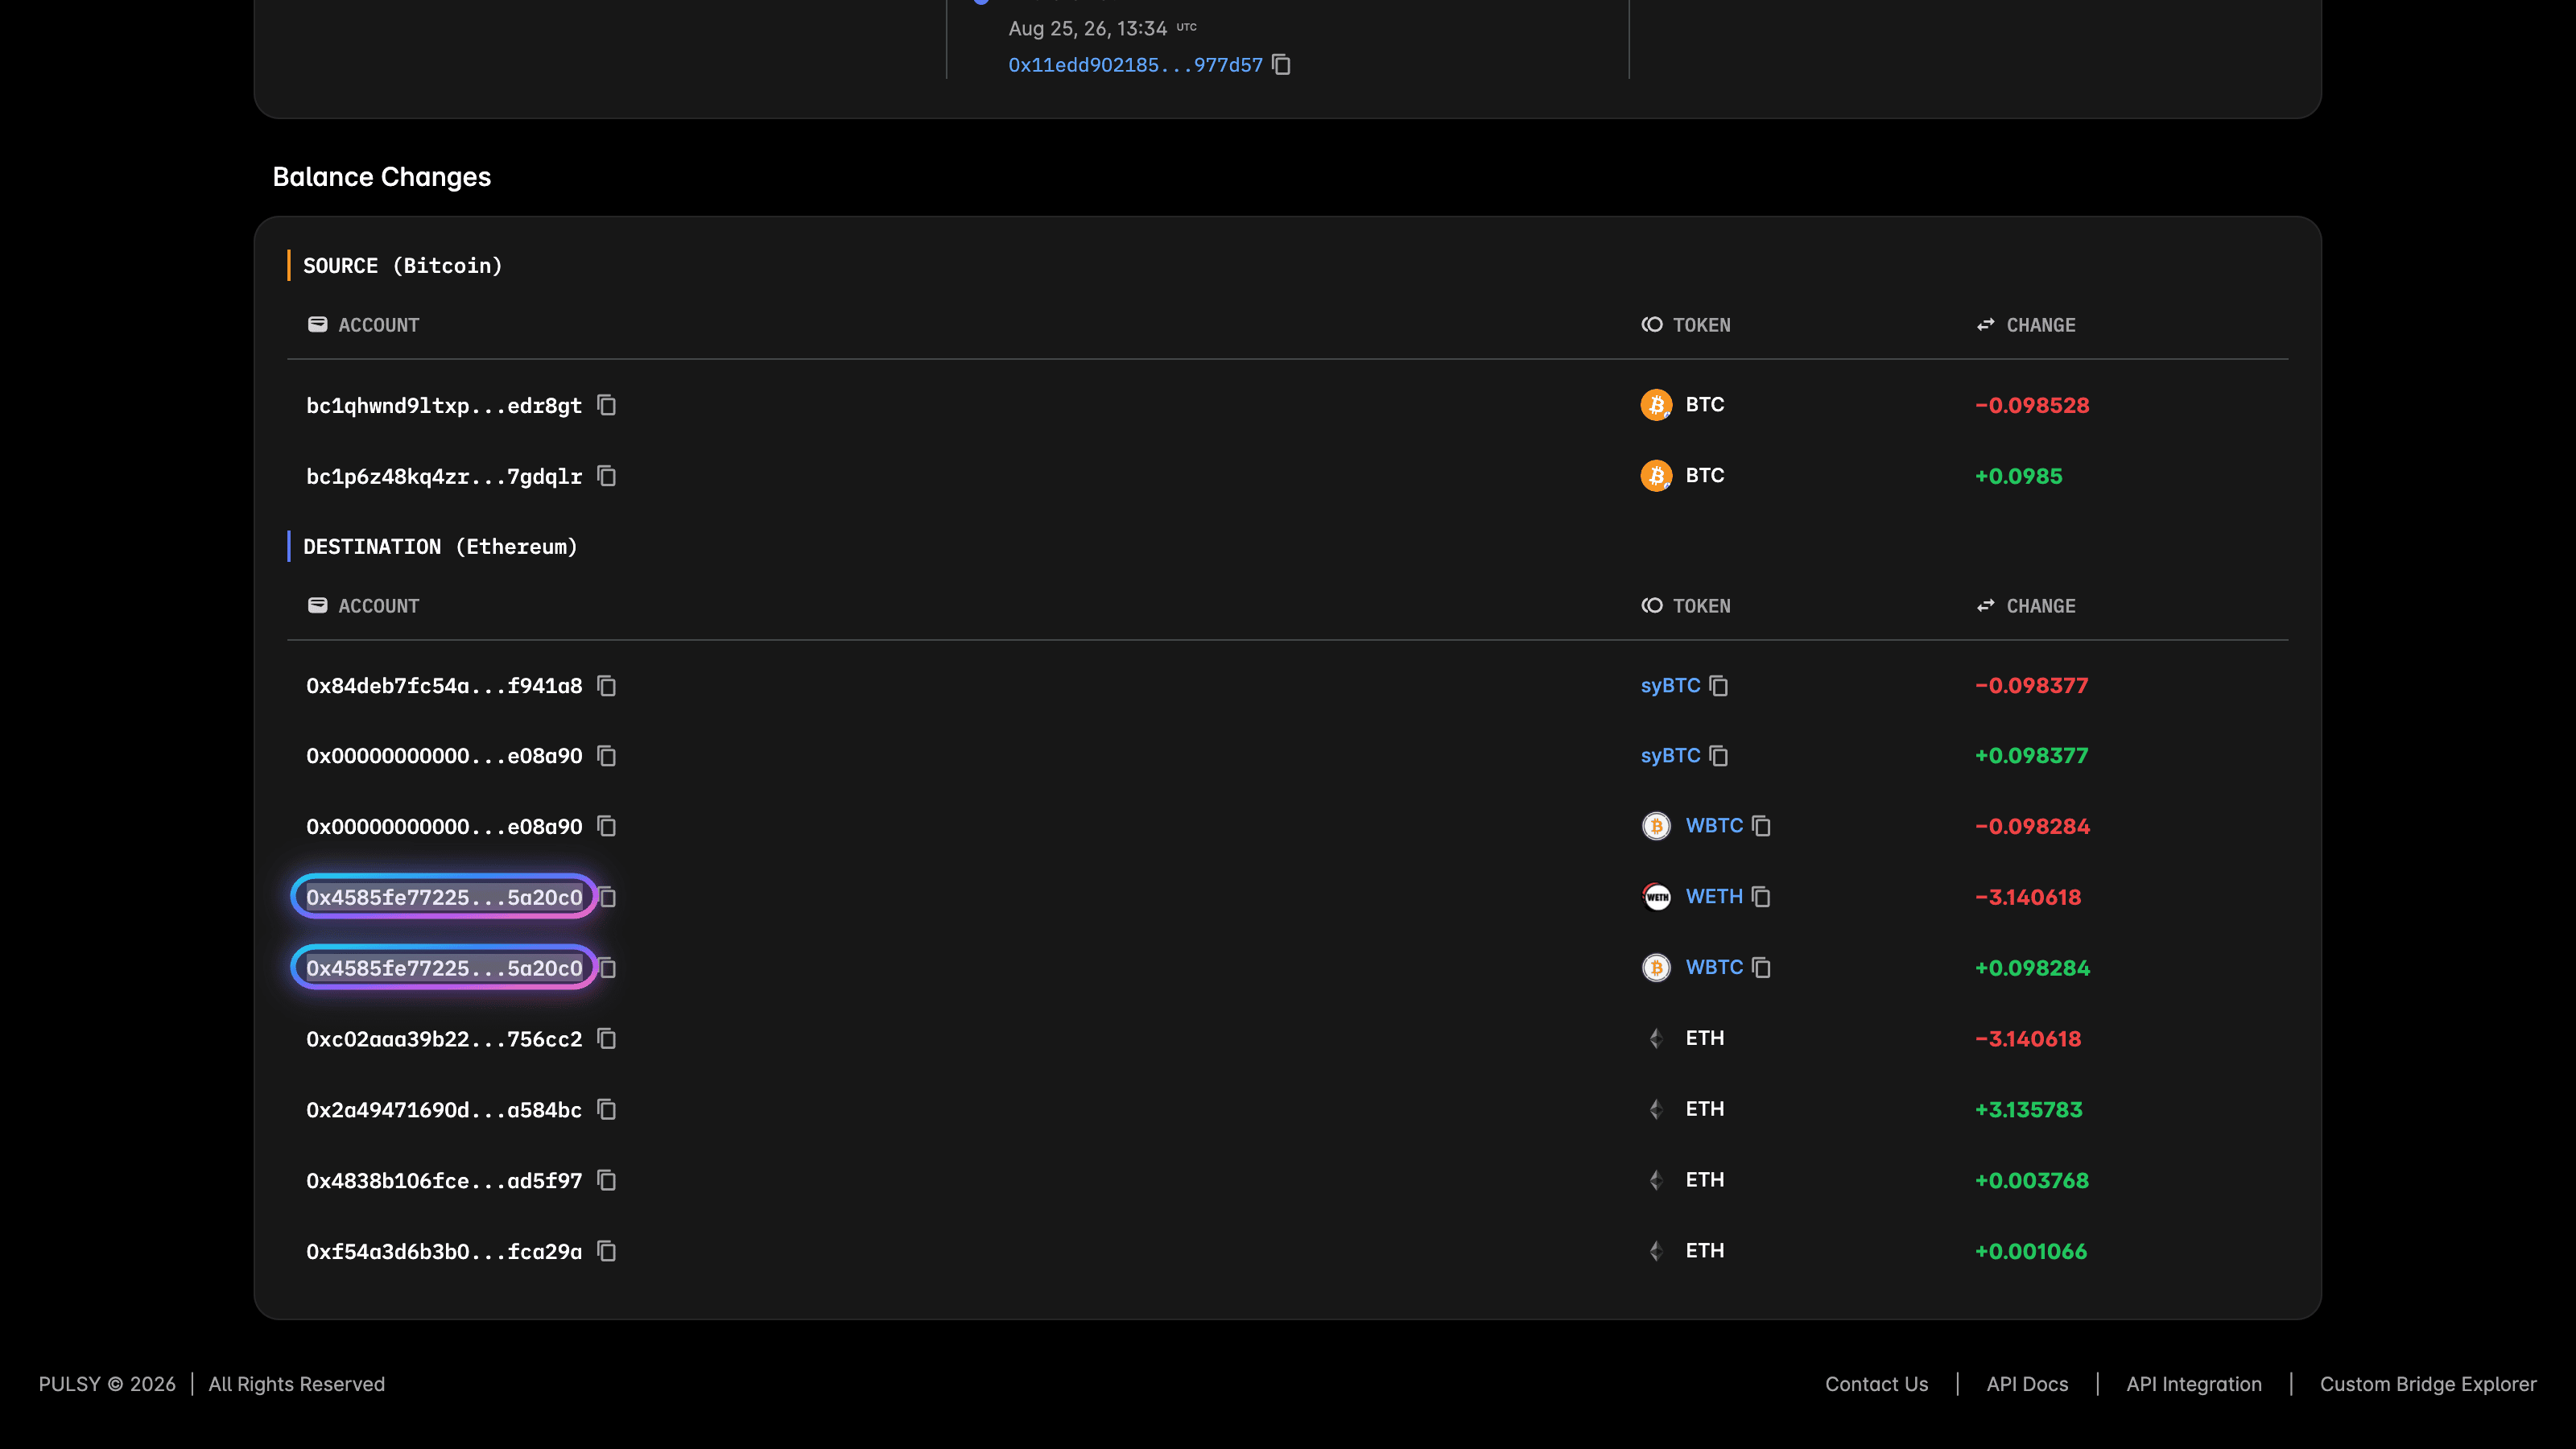
Task: Copy address in the +0.098284 WBTC row
Action: click(x=608, y=968)
